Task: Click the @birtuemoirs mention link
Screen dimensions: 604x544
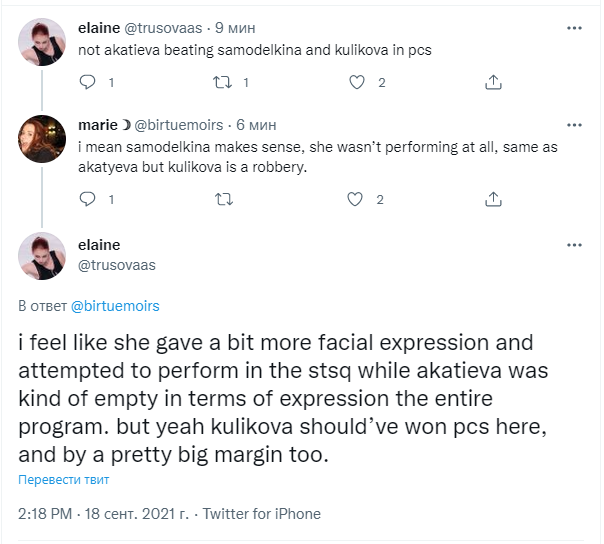Action: point(115,305)
